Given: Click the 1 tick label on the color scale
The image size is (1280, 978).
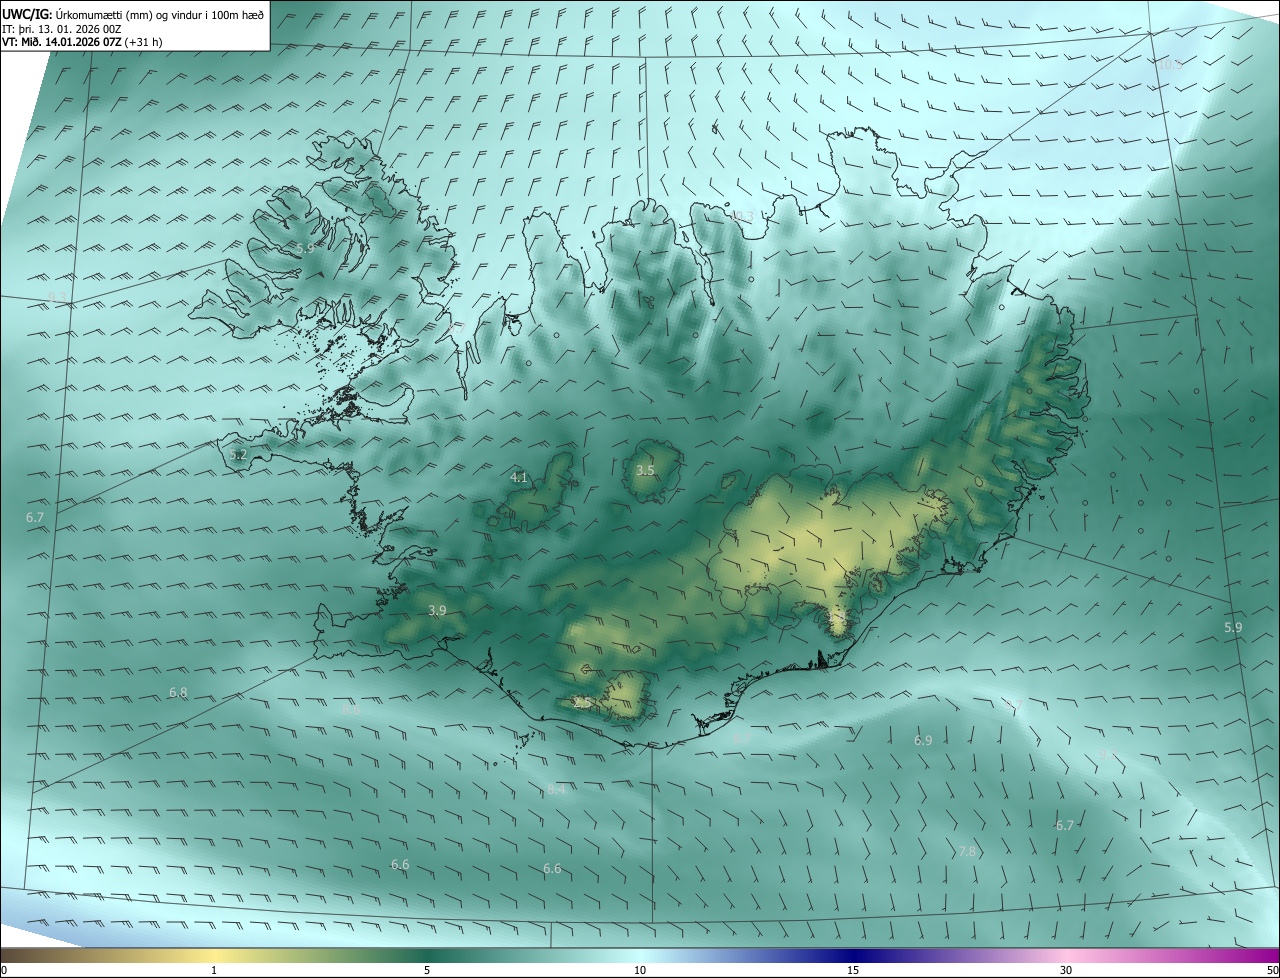Looking at the screenshot, I should click(x=214, y=970).
